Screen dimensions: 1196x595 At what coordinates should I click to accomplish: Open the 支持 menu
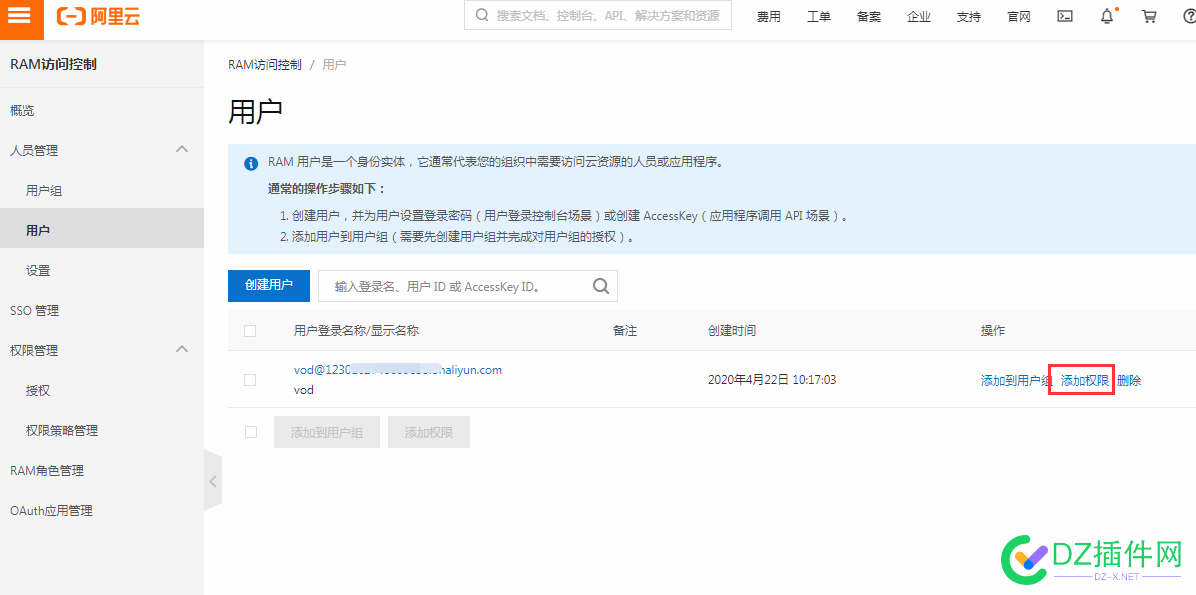969,17
